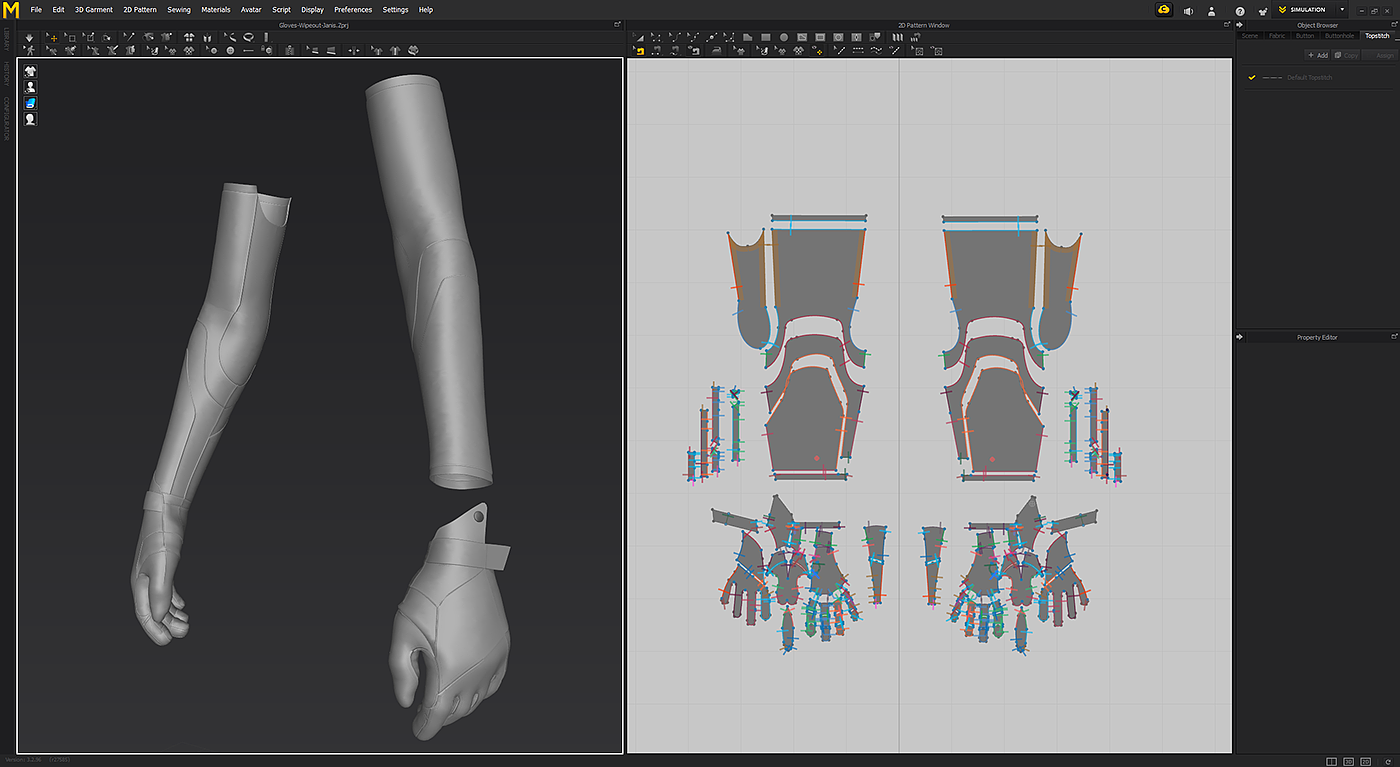Select the Rectangle pattern tool
Viewport: 1400px width, 767px height.
765,37
